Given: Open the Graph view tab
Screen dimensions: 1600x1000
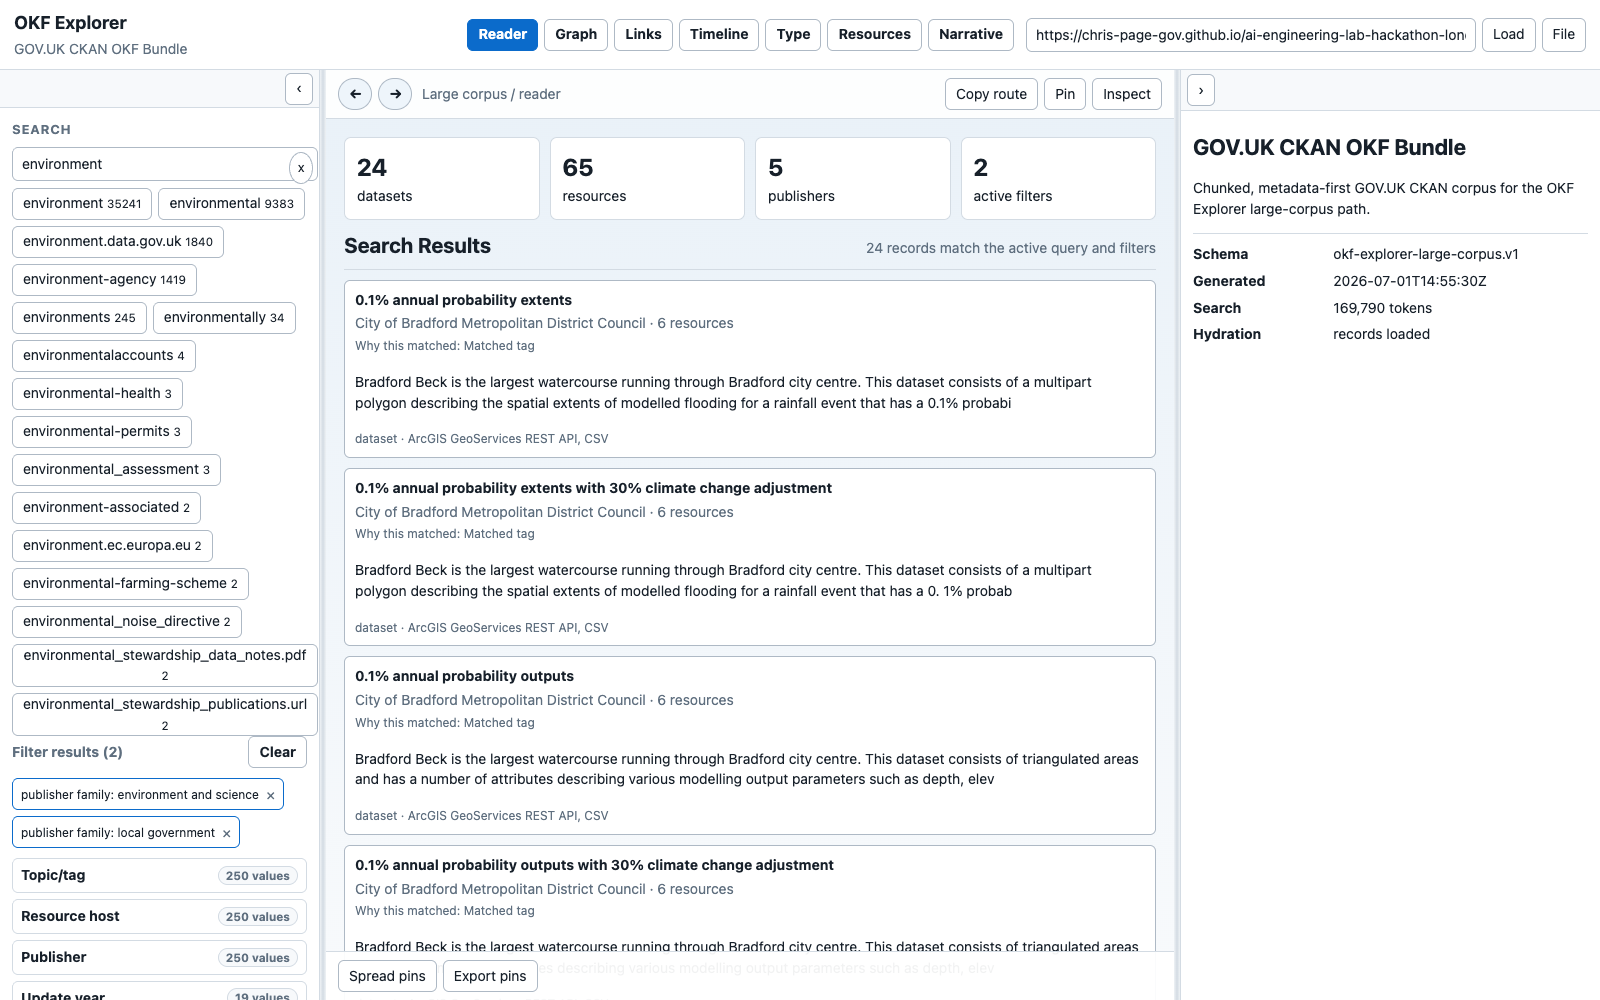Looking at the screenshot, I should coord(576,35).
